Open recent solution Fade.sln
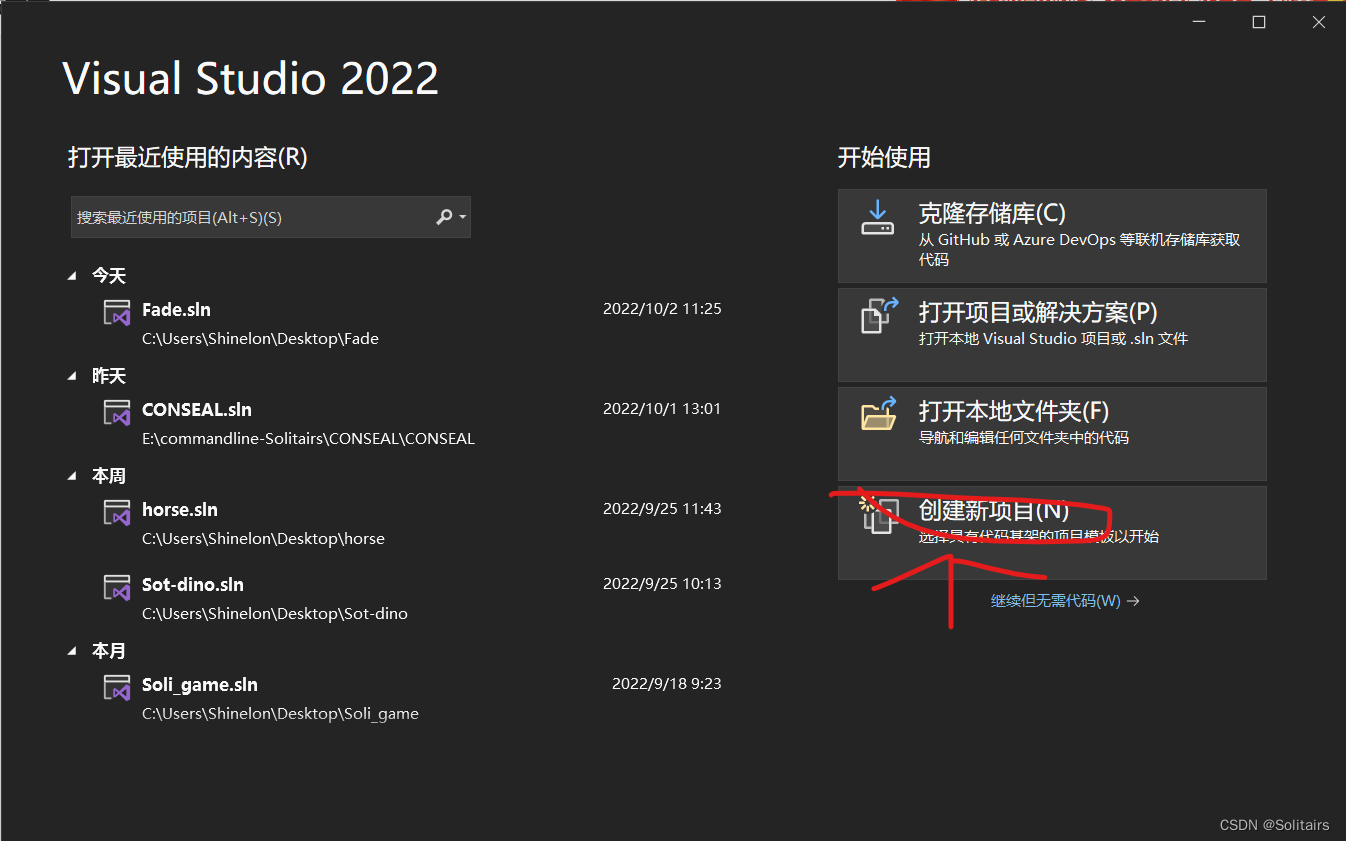 point(176,309)
